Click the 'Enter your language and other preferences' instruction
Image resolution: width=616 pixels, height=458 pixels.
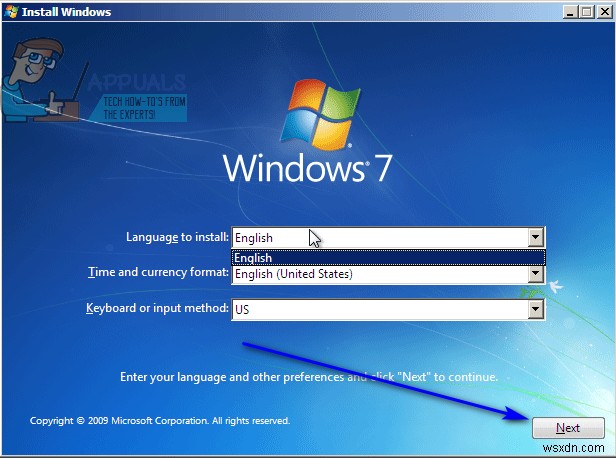click(x=309, y=377)
